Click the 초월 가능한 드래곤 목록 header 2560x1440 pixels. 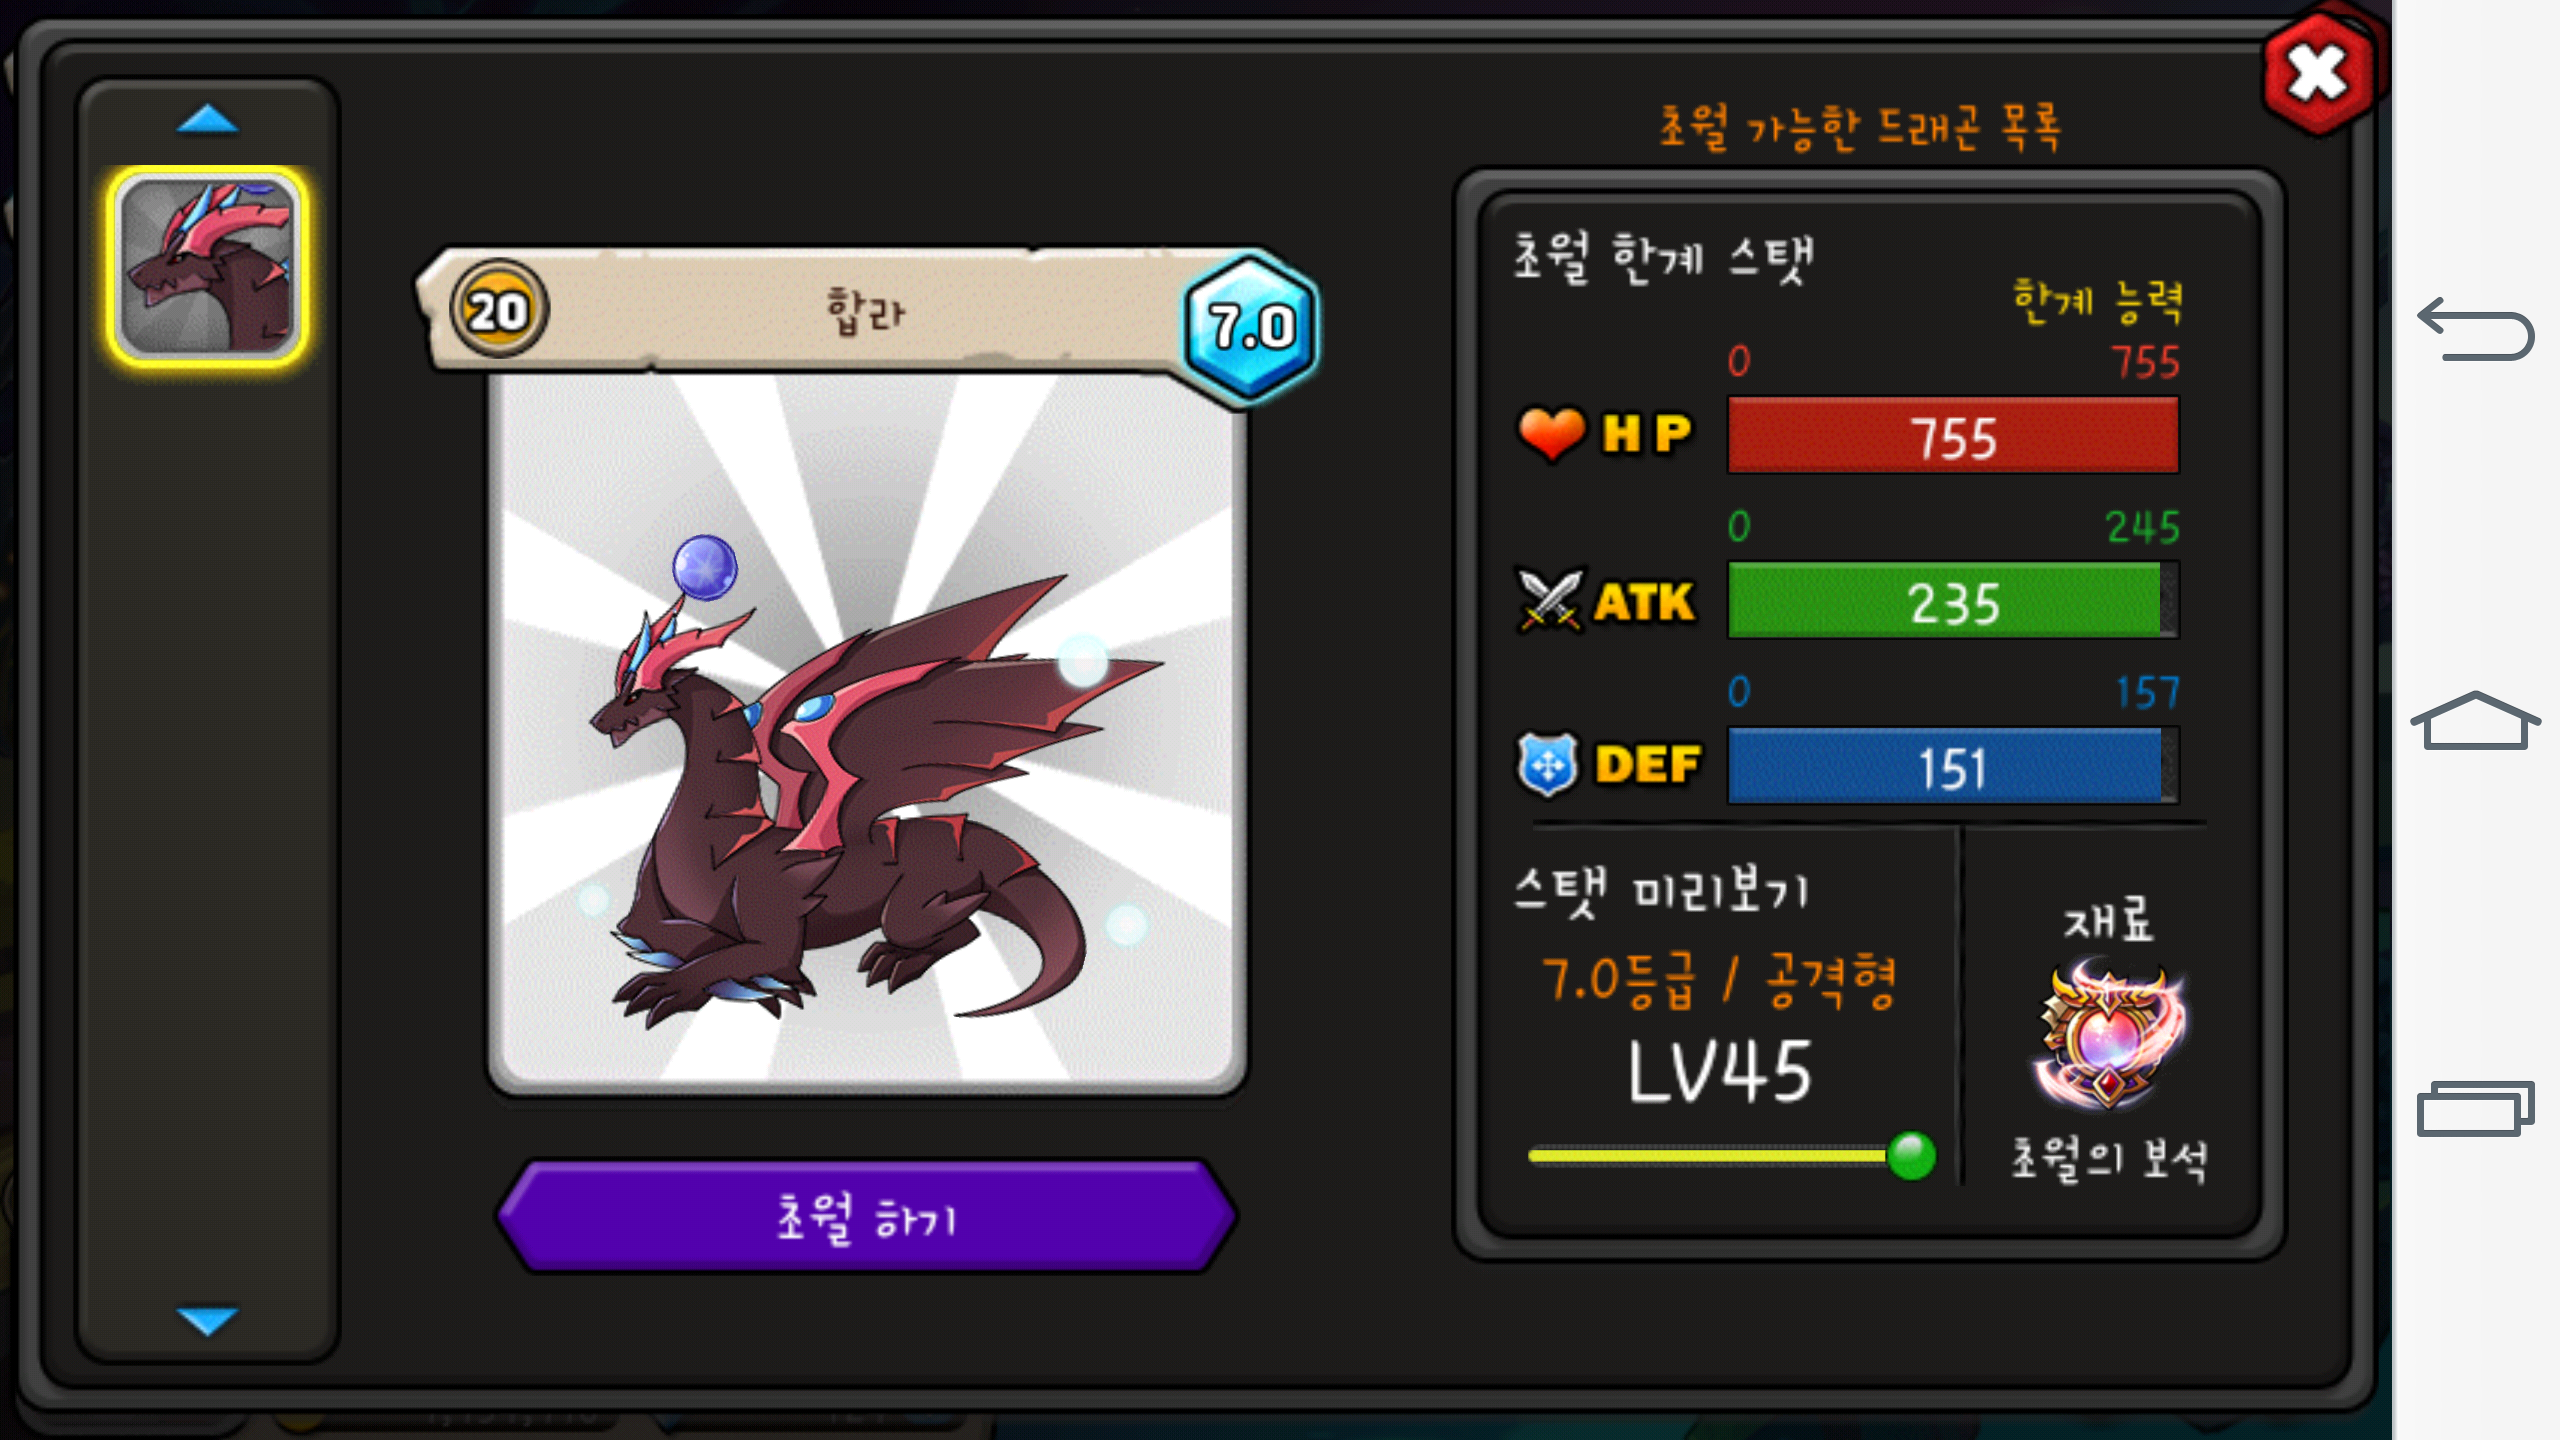[x=1860, y=128]
